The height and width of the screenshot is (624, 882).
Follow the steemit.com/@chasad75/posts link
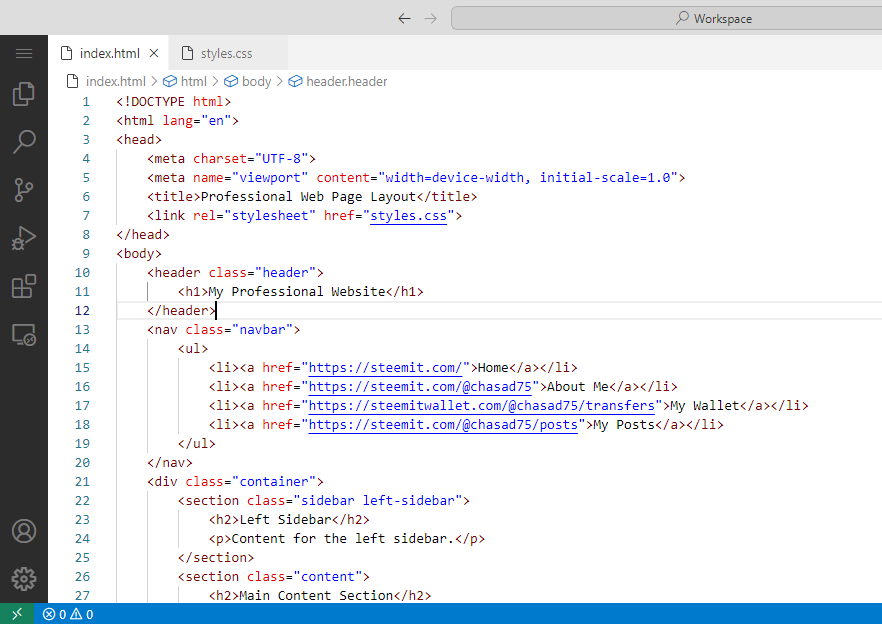(x=443, y=425)
